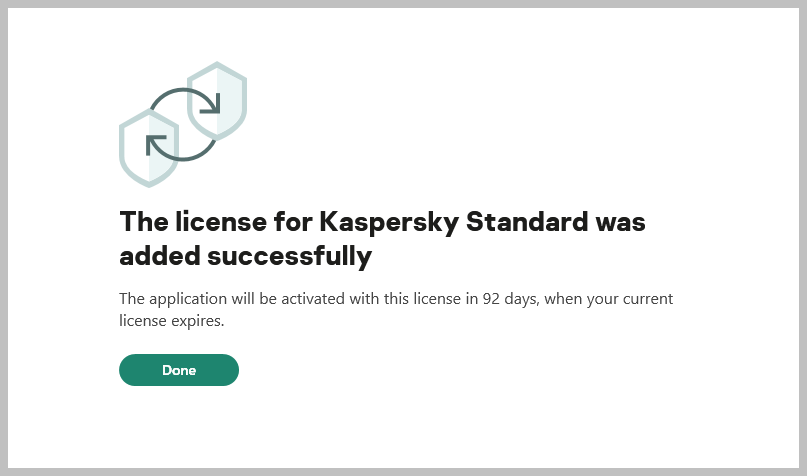The width and height of the screenshot is (807, 476).
Task: Click the Done button
Action: pyautogui.click(x=179, y=370)
